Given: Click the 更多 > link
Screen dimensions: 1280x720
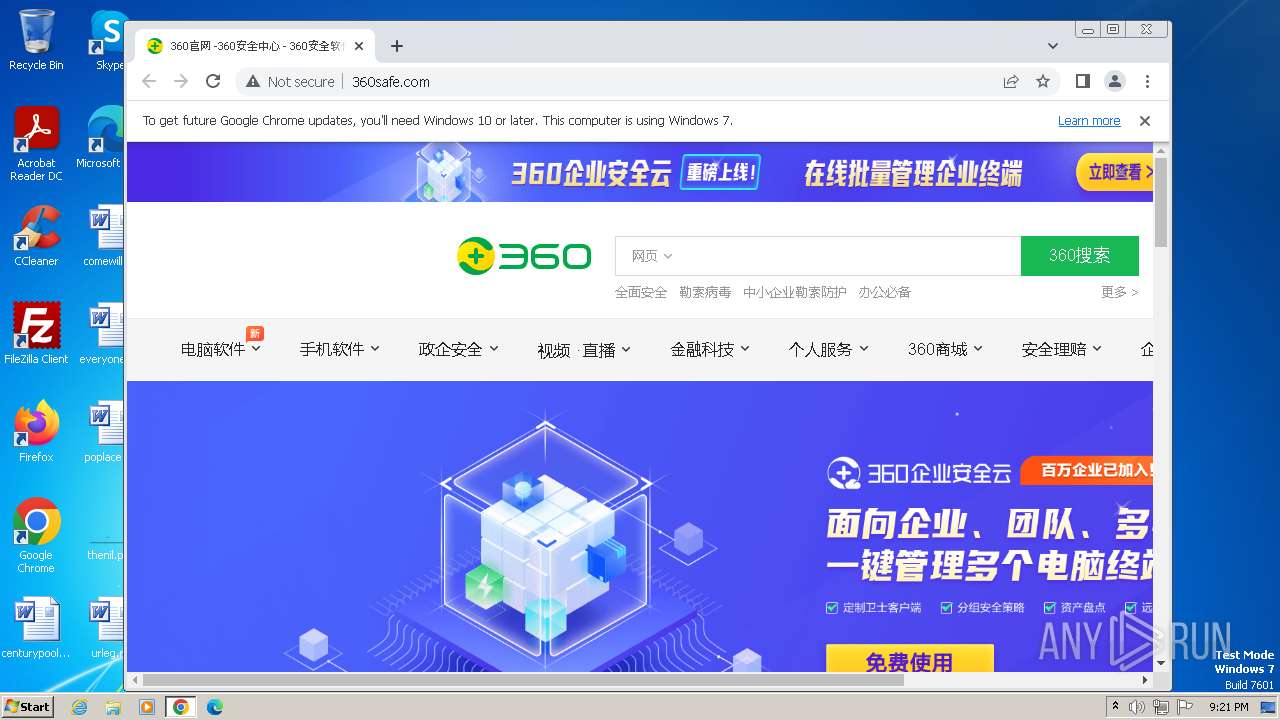Looking at the screenshot, I should [1119, 292].
